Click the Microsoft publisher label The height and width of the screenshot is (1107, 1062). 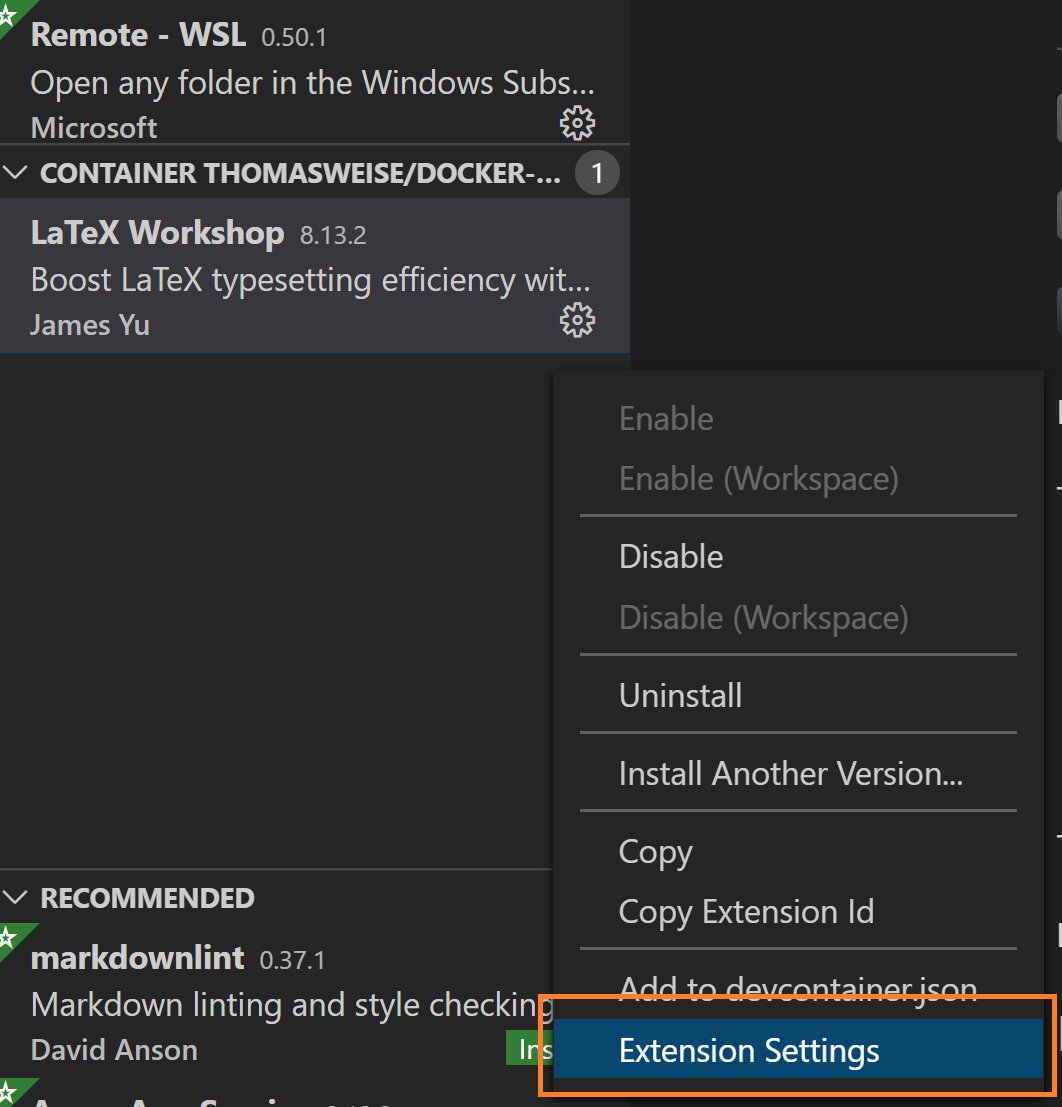click(x=94, y=128)
